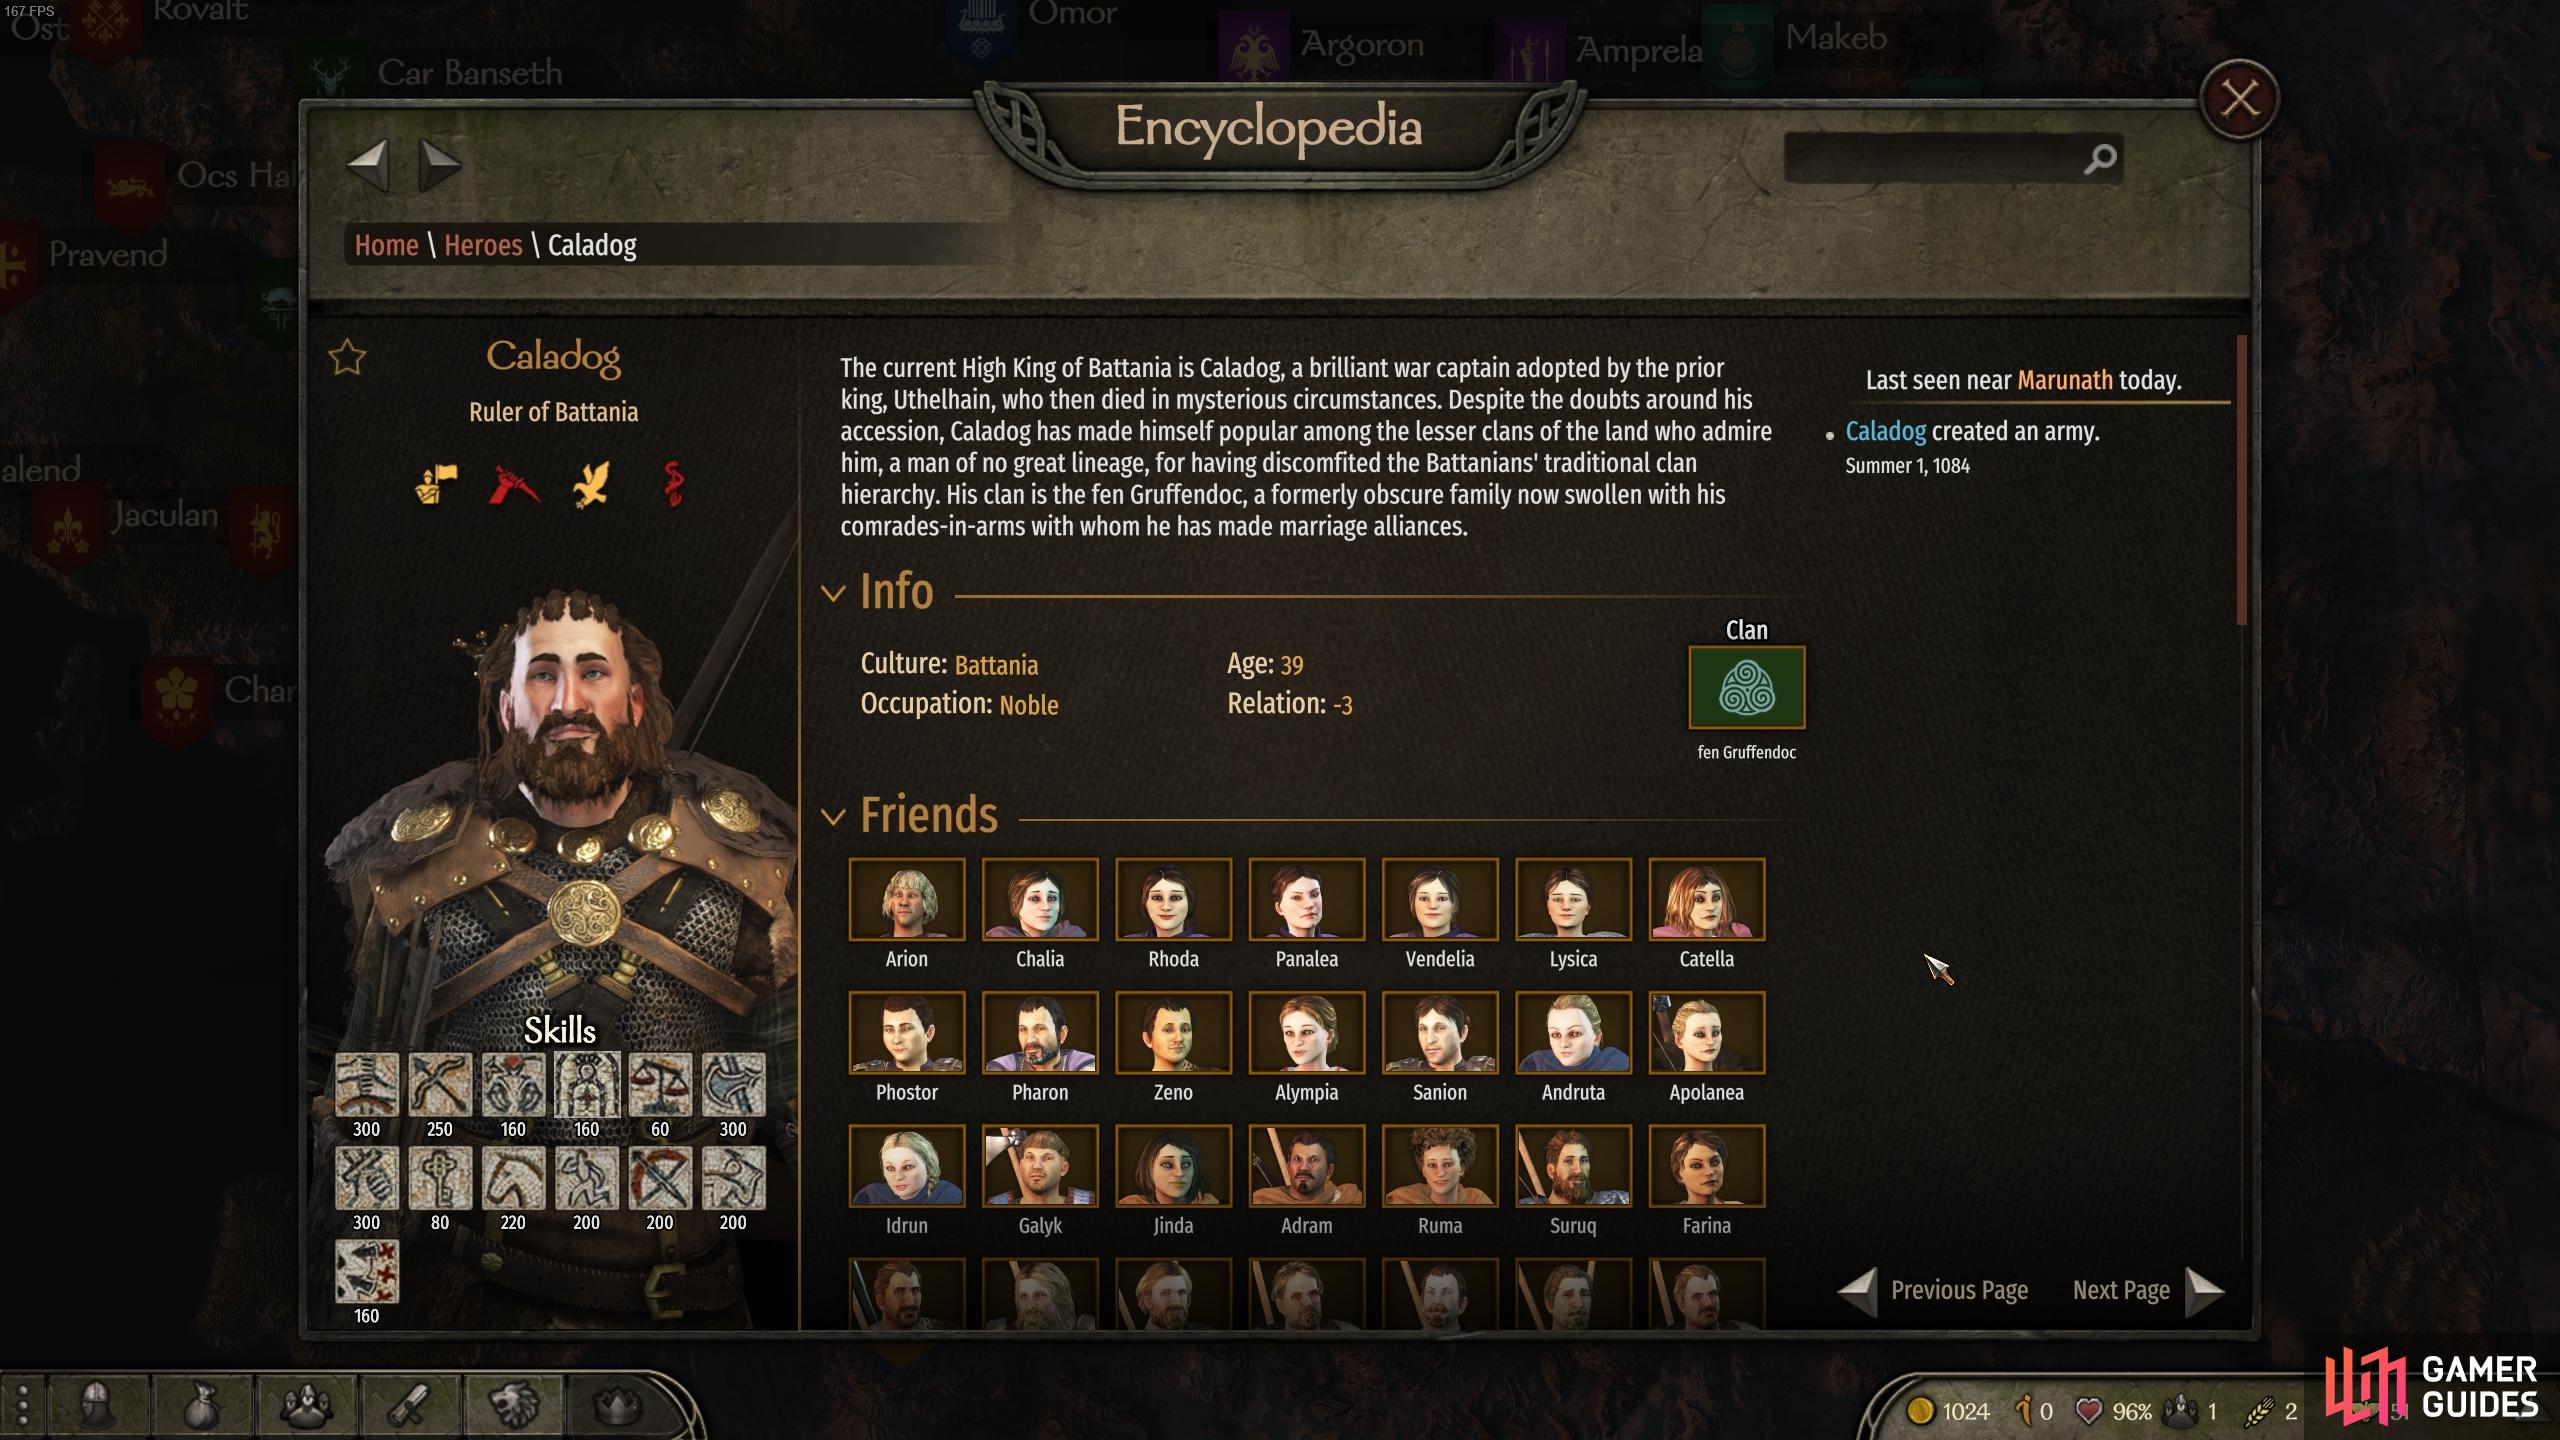This screenshot has width=2560, height=1440.
Task: Go back with the left arrow
Action: click(368, 165)
